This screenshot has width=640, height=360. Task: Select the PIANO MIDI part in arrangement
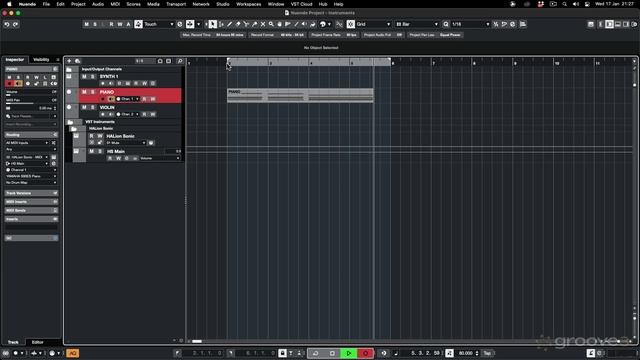tap(300, 95)
